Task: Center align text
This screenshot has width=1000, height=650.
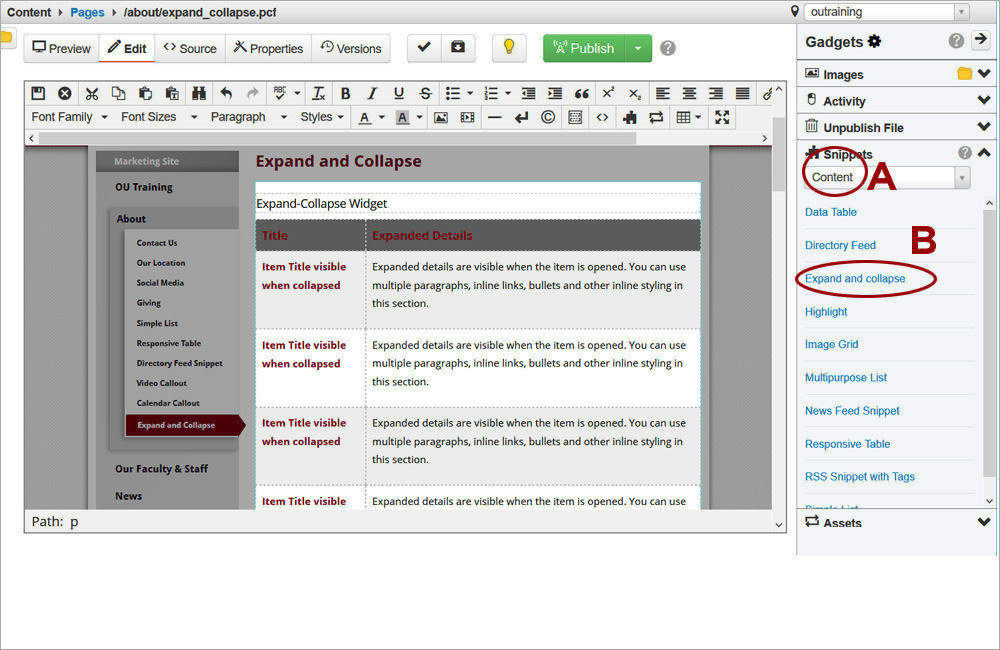Action: coord(689,93)
